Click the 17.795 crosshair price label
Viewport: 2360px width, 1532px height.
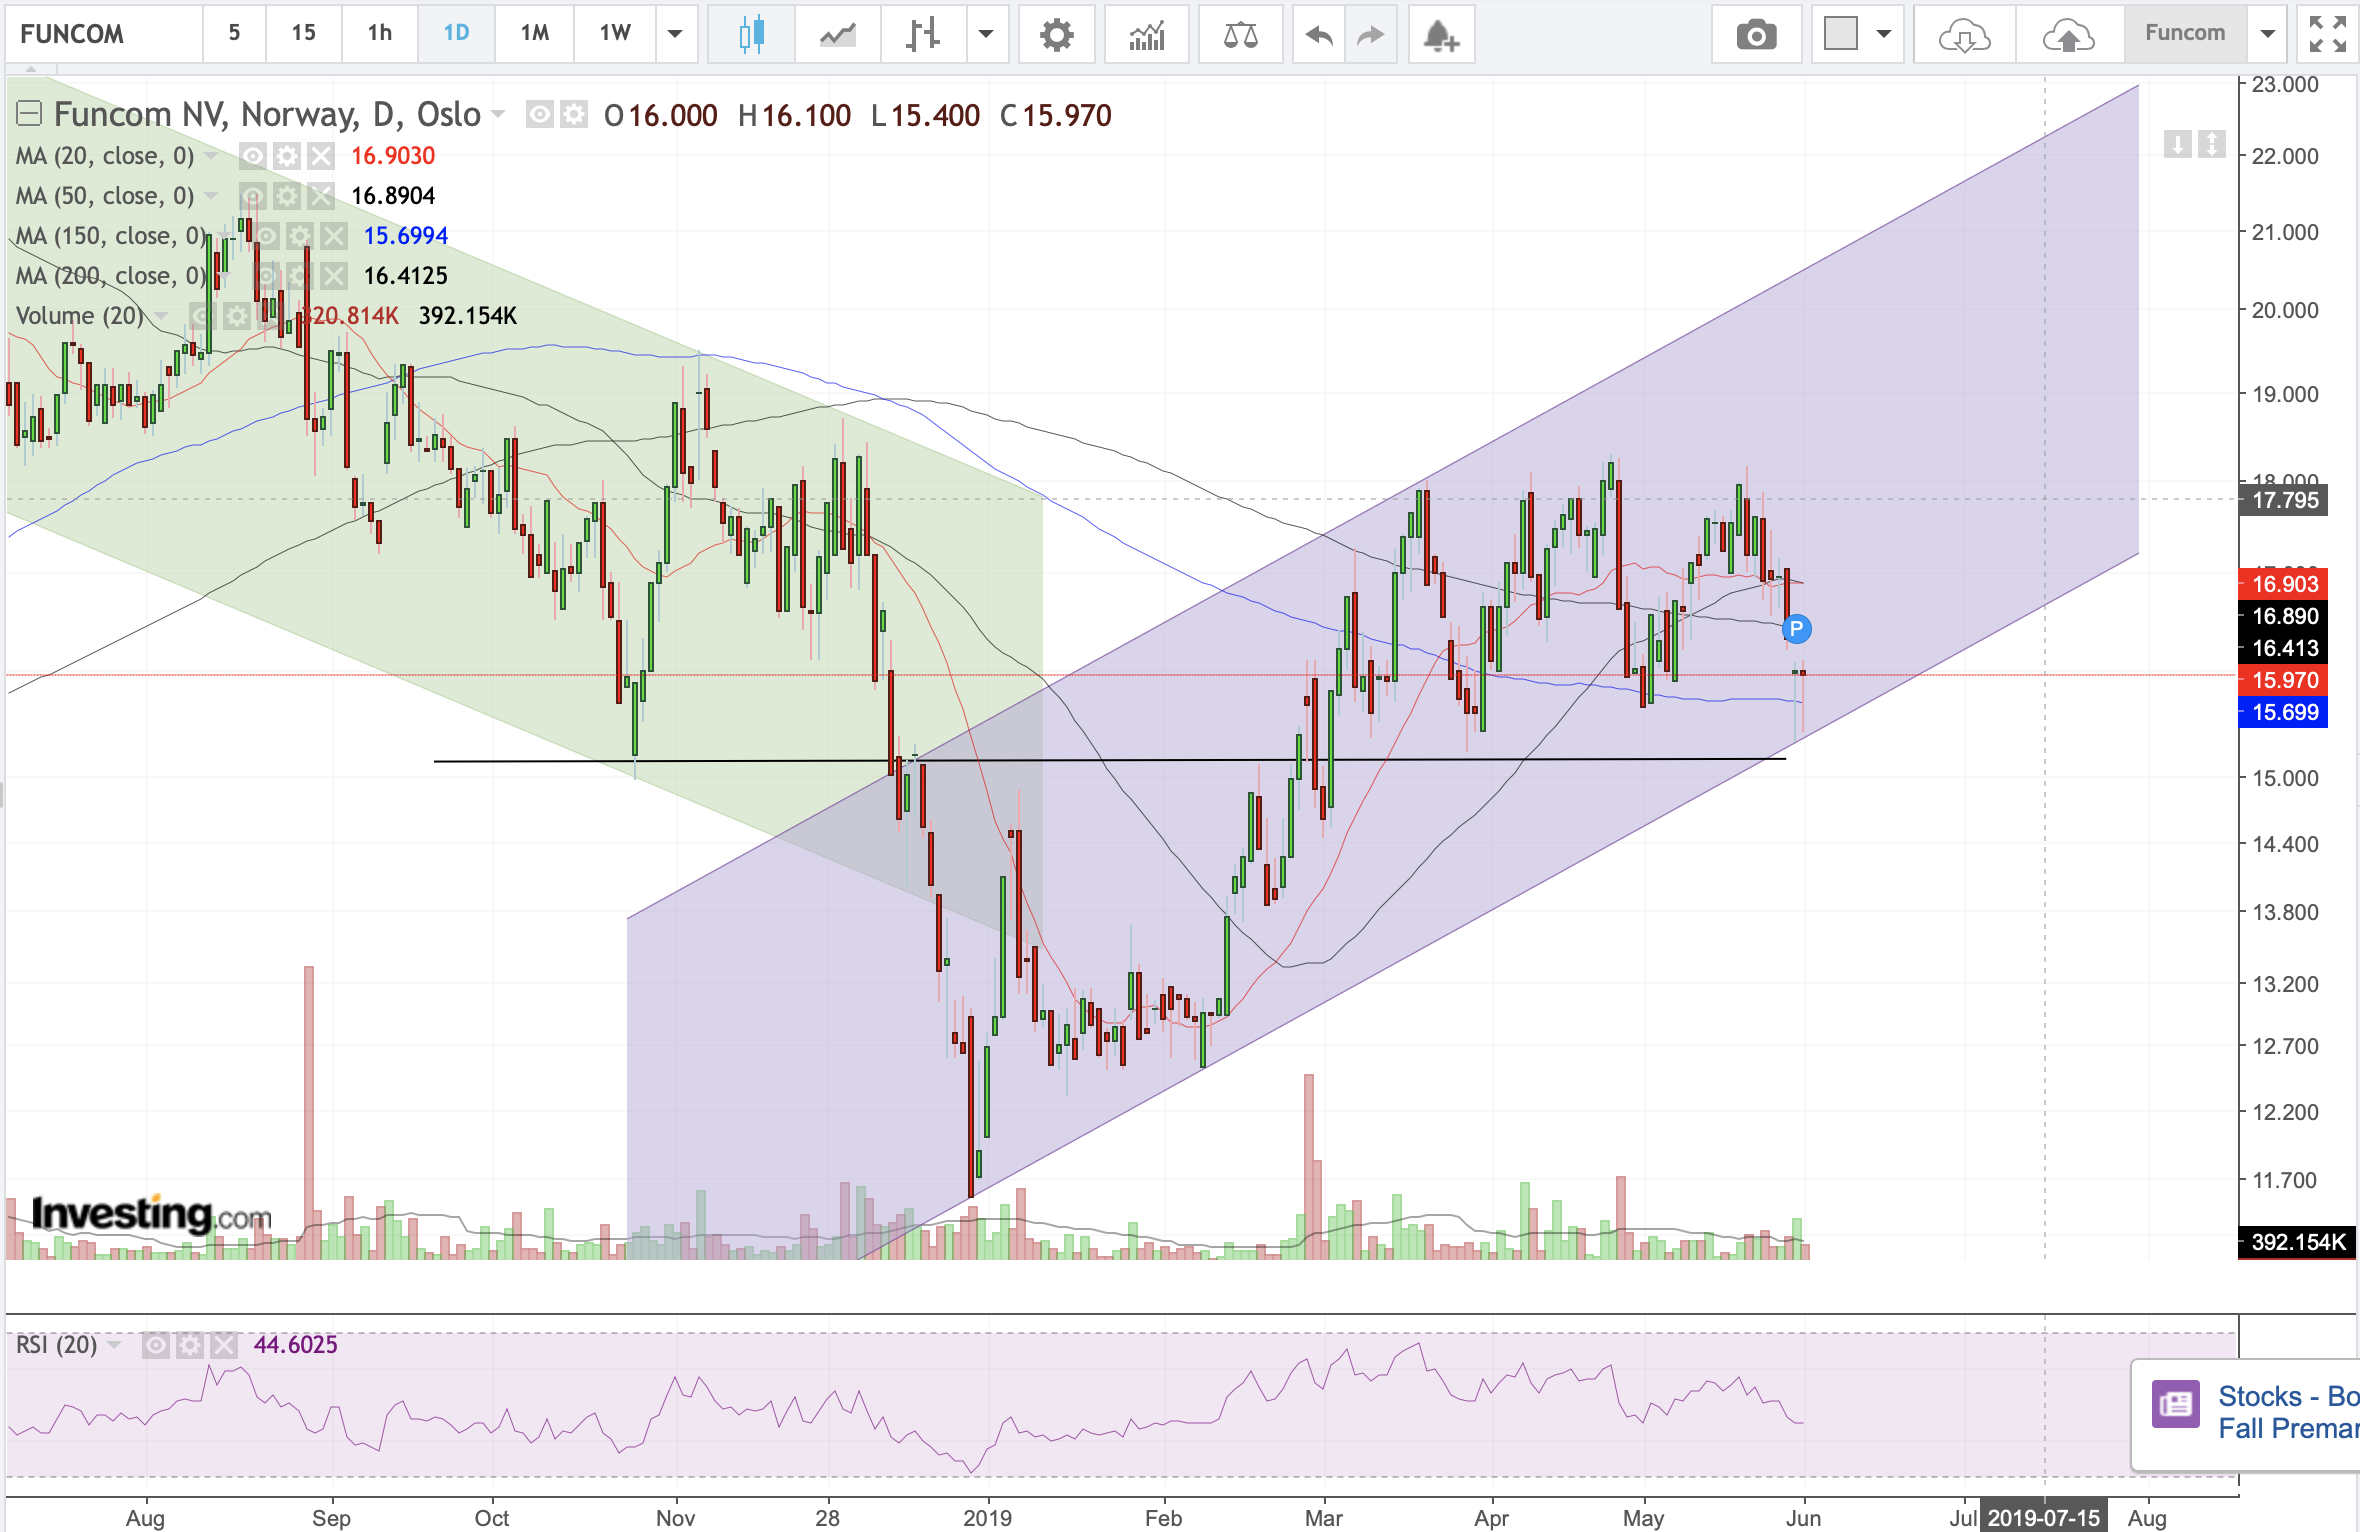tap(2284, 500)
